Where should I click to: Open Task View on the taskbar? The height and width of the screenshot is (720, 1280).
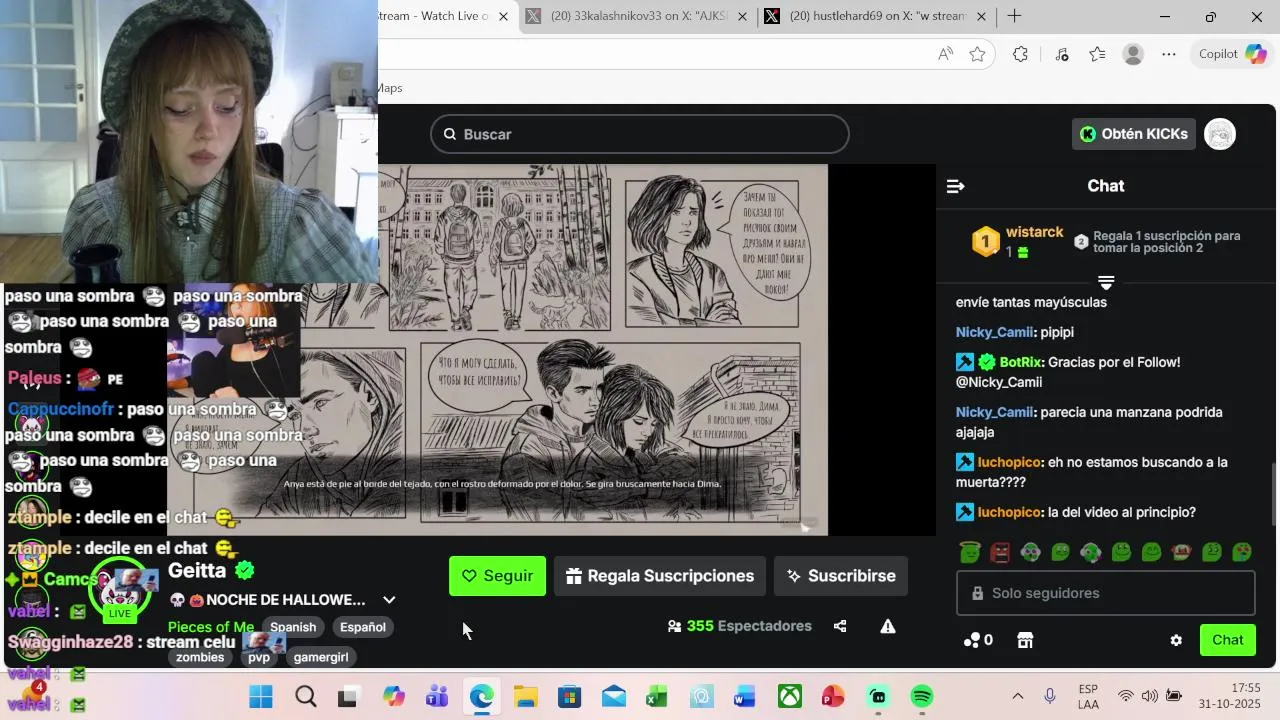(347, 696)
